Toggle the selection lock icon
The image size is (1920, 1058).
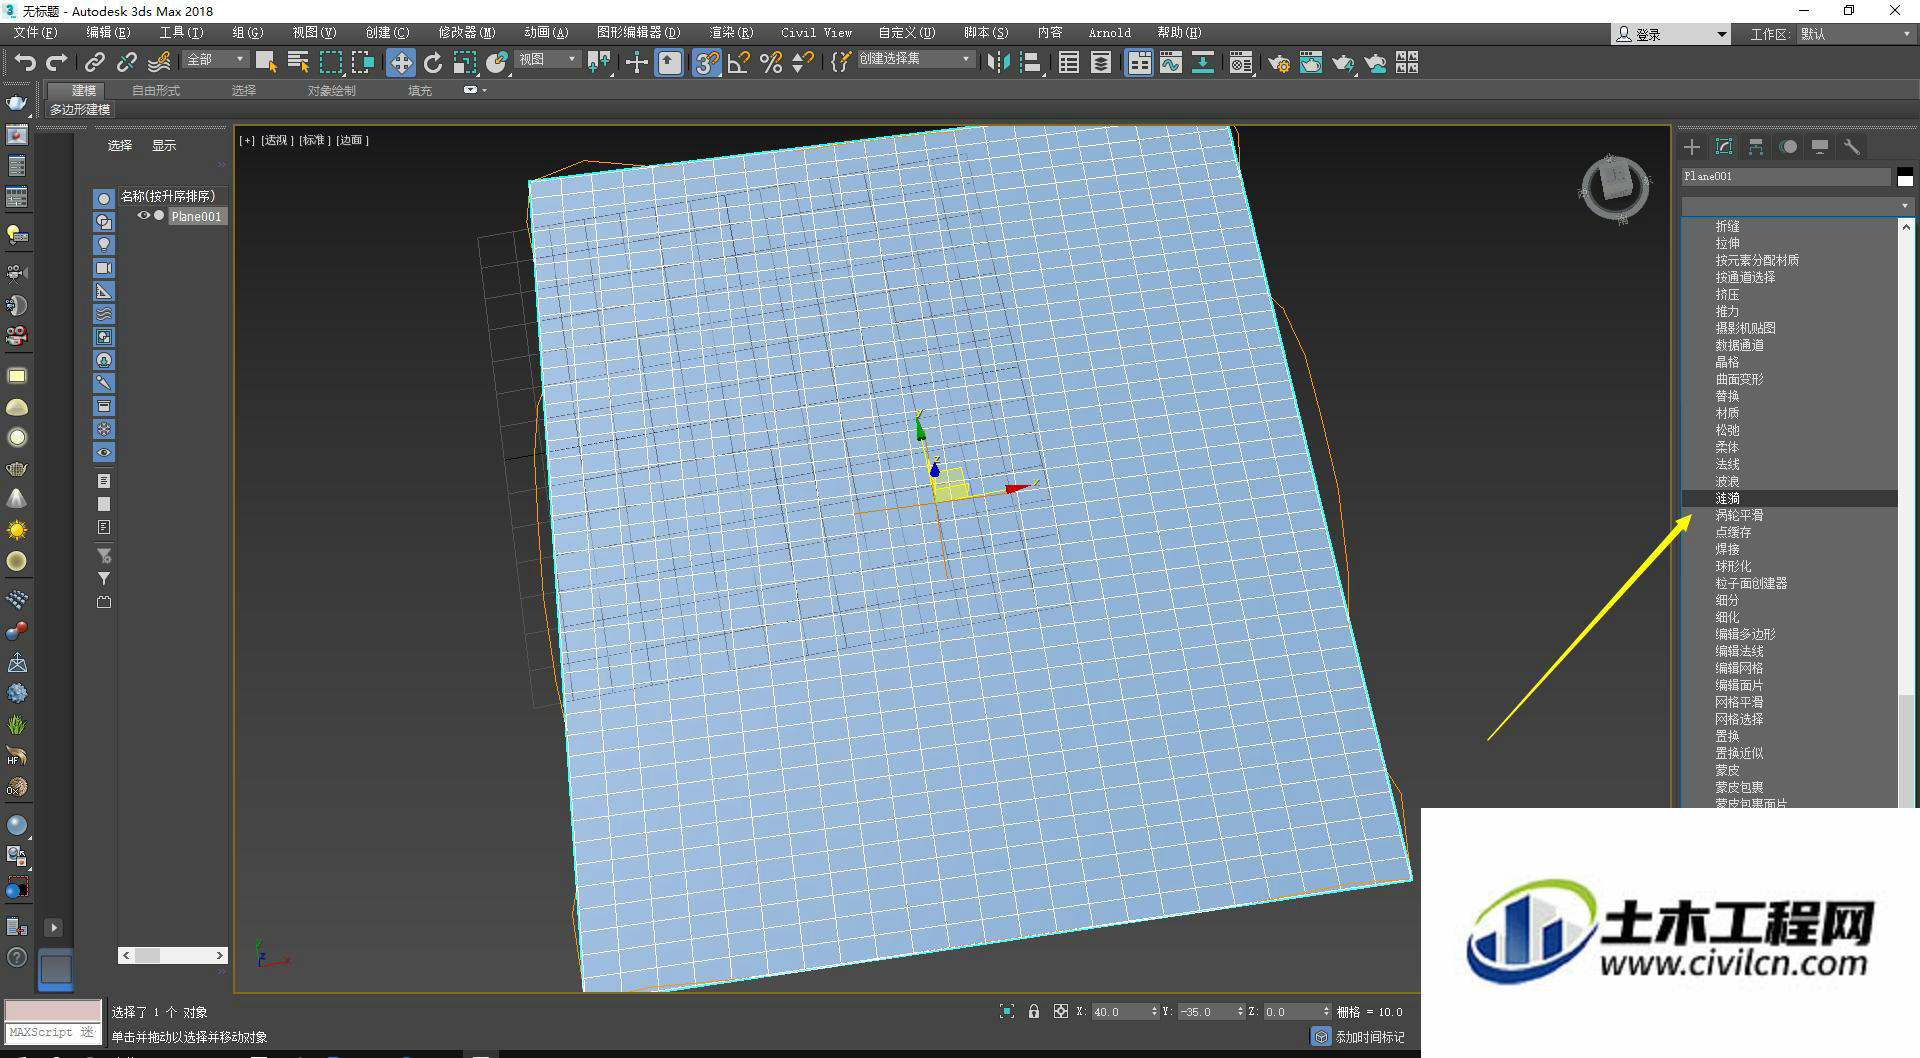point(1034,1012)
